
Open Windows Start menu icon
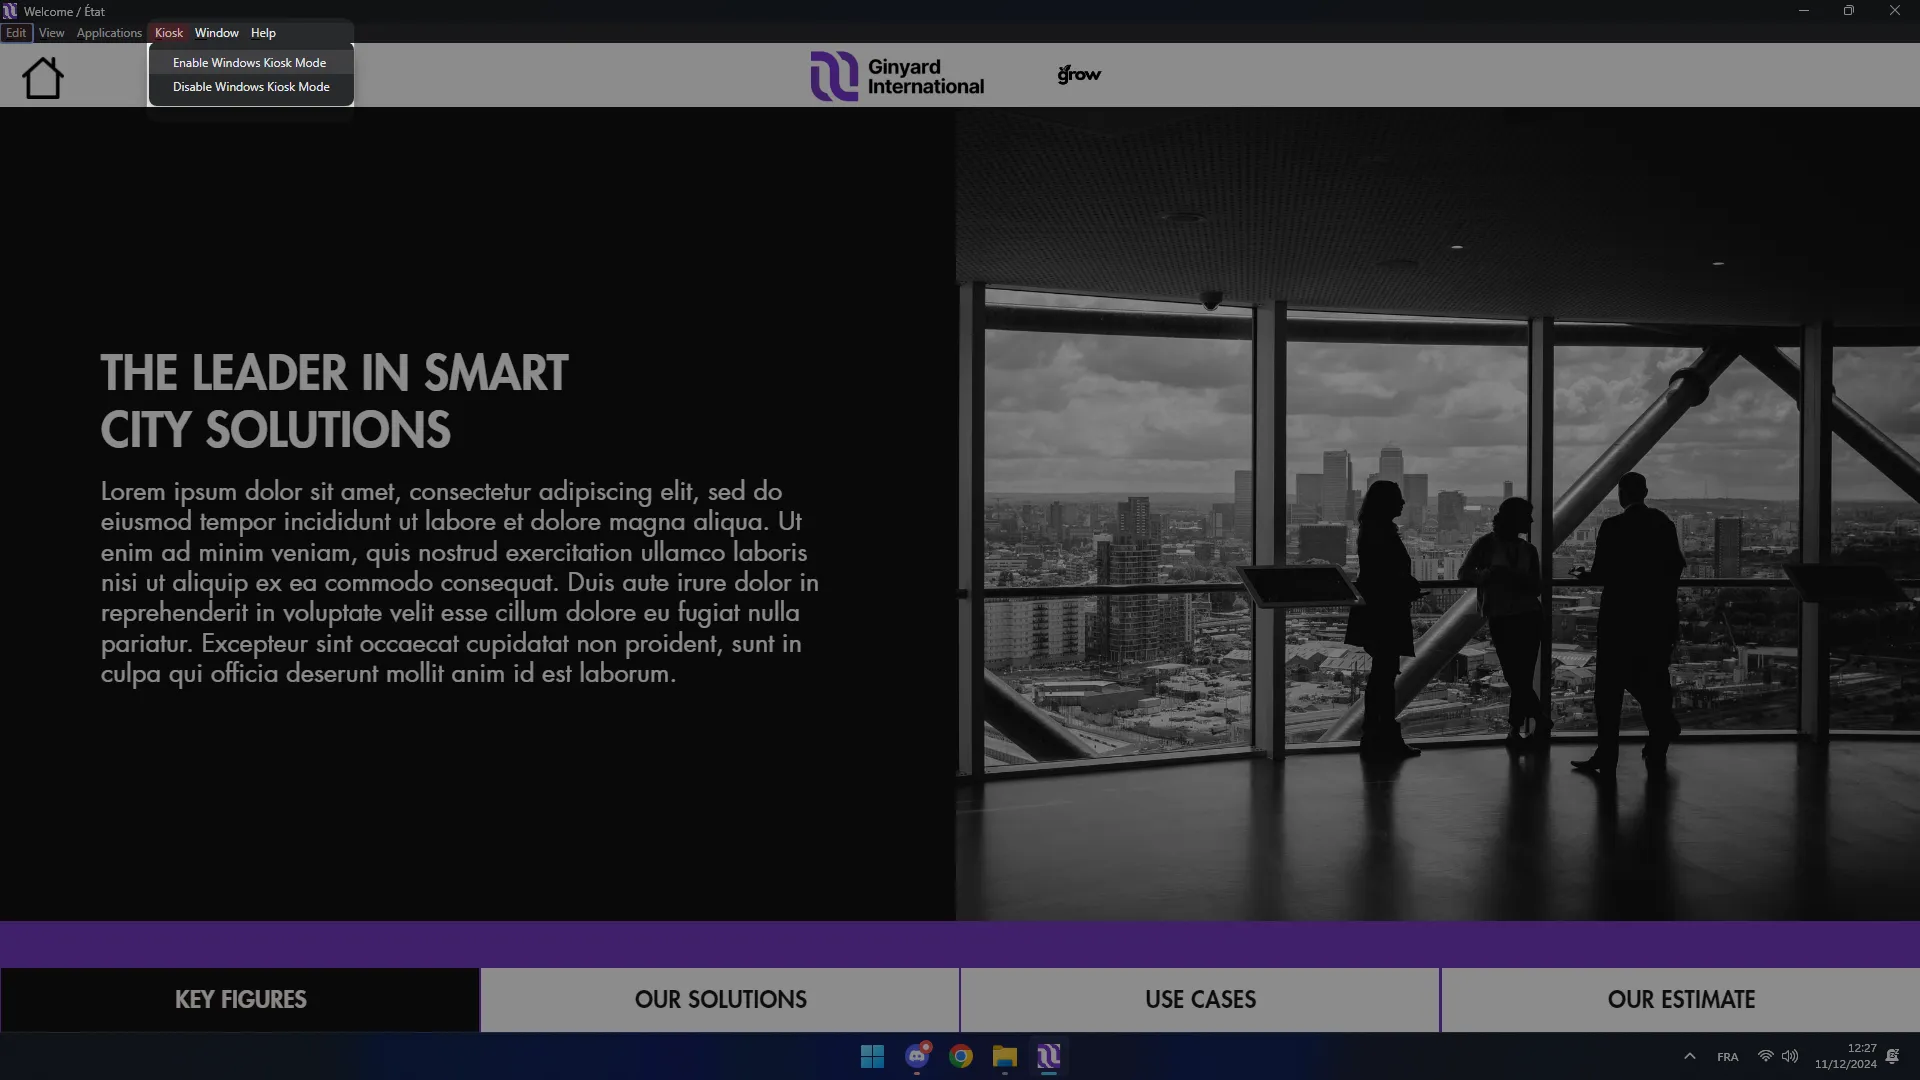[872, 1057]
